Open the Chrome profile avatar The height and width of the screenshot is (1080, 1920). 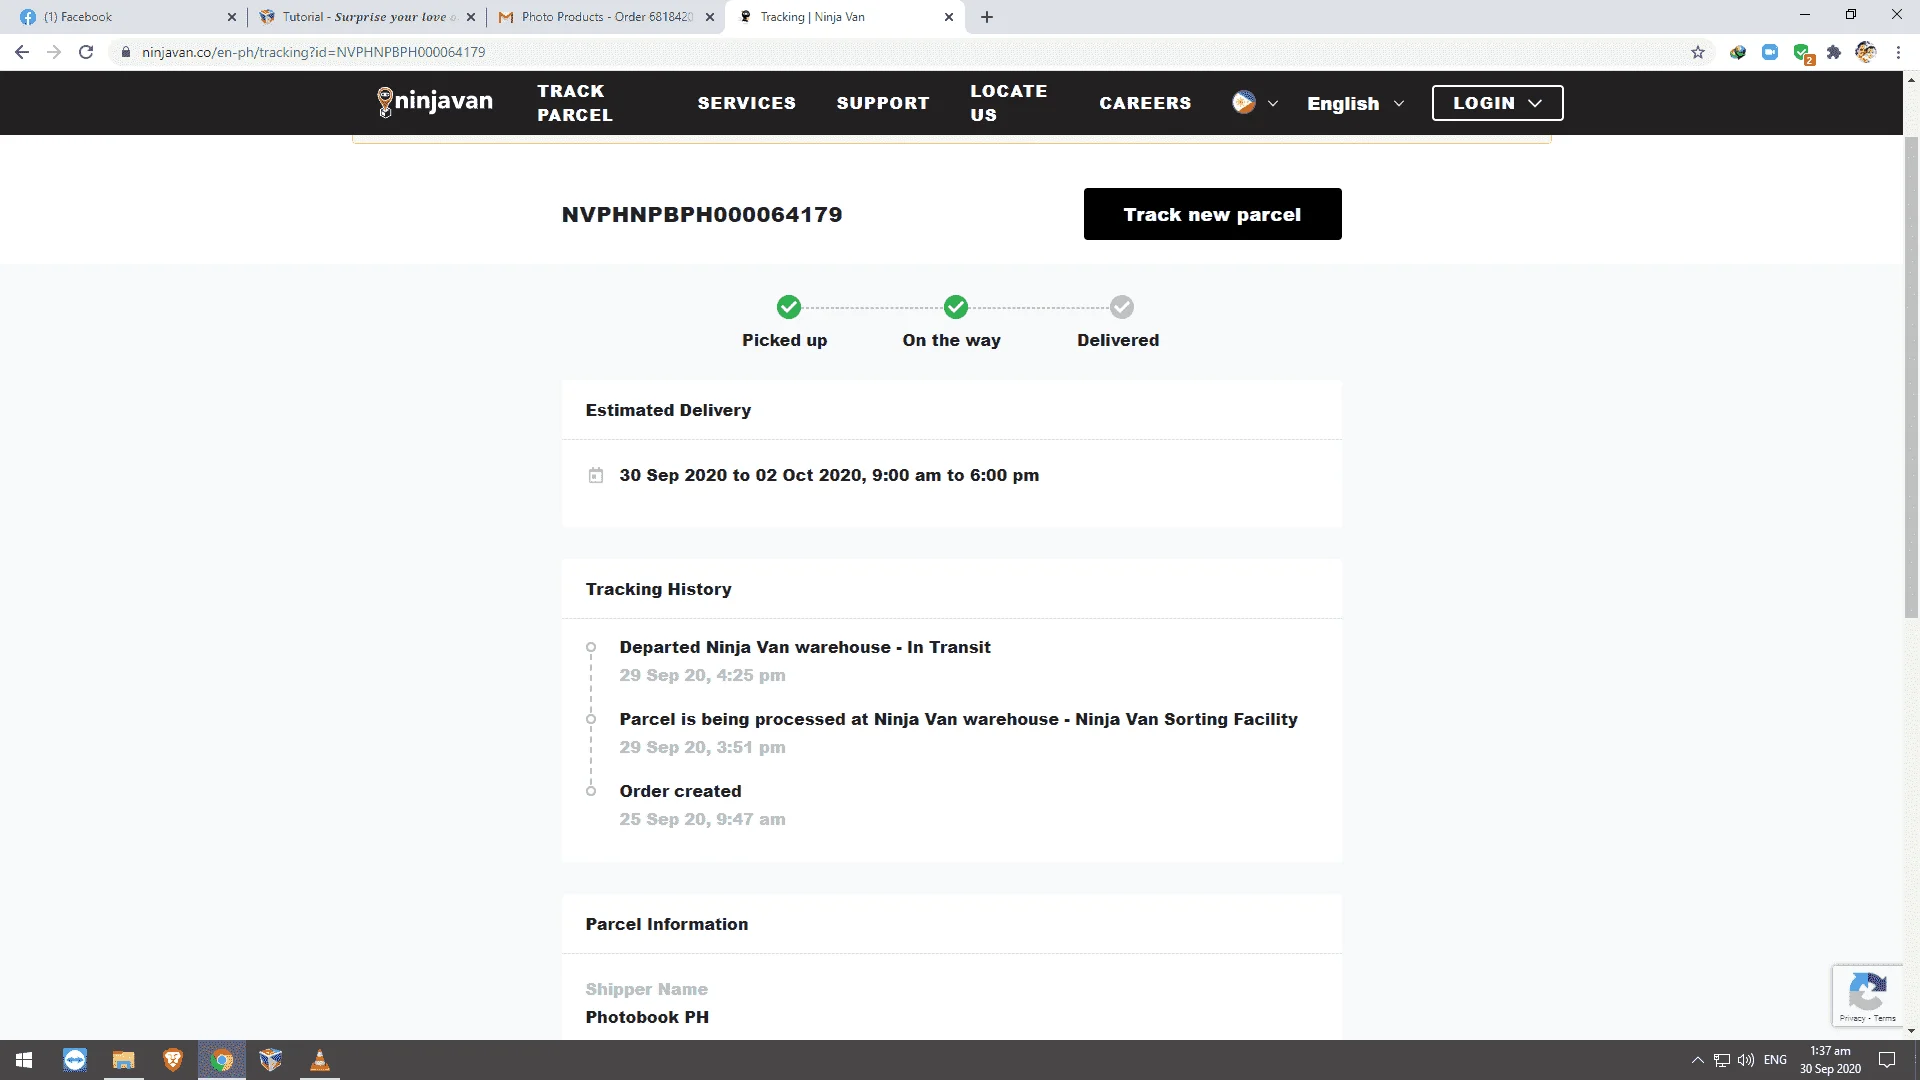(x=1866, y=52)
